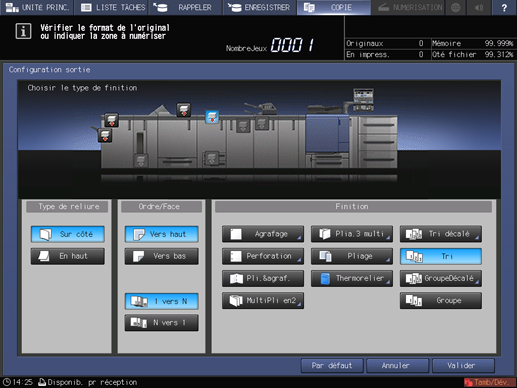Image resolution: width=517 pixels, height=388 pixels.
Task: Select the left grey tray icon near center
Action: point(243,126)
